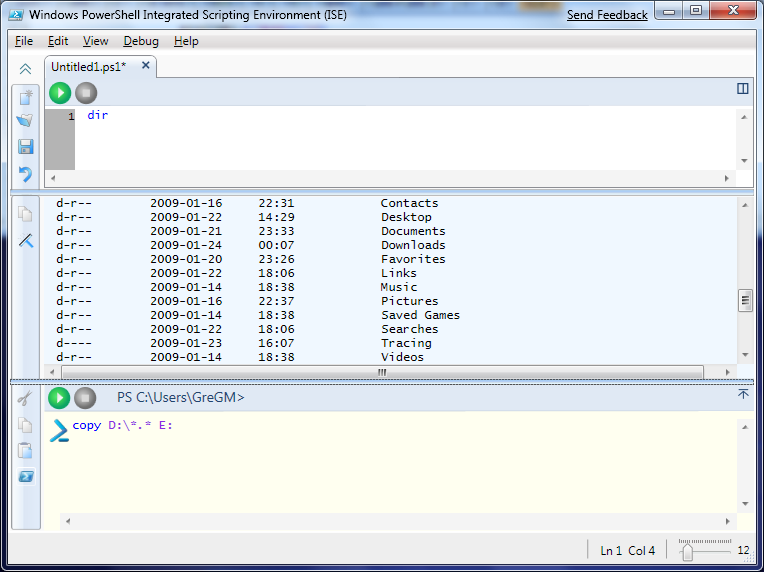
Task: Move command pane up with arrow icon
Action: tap(743, 394)
